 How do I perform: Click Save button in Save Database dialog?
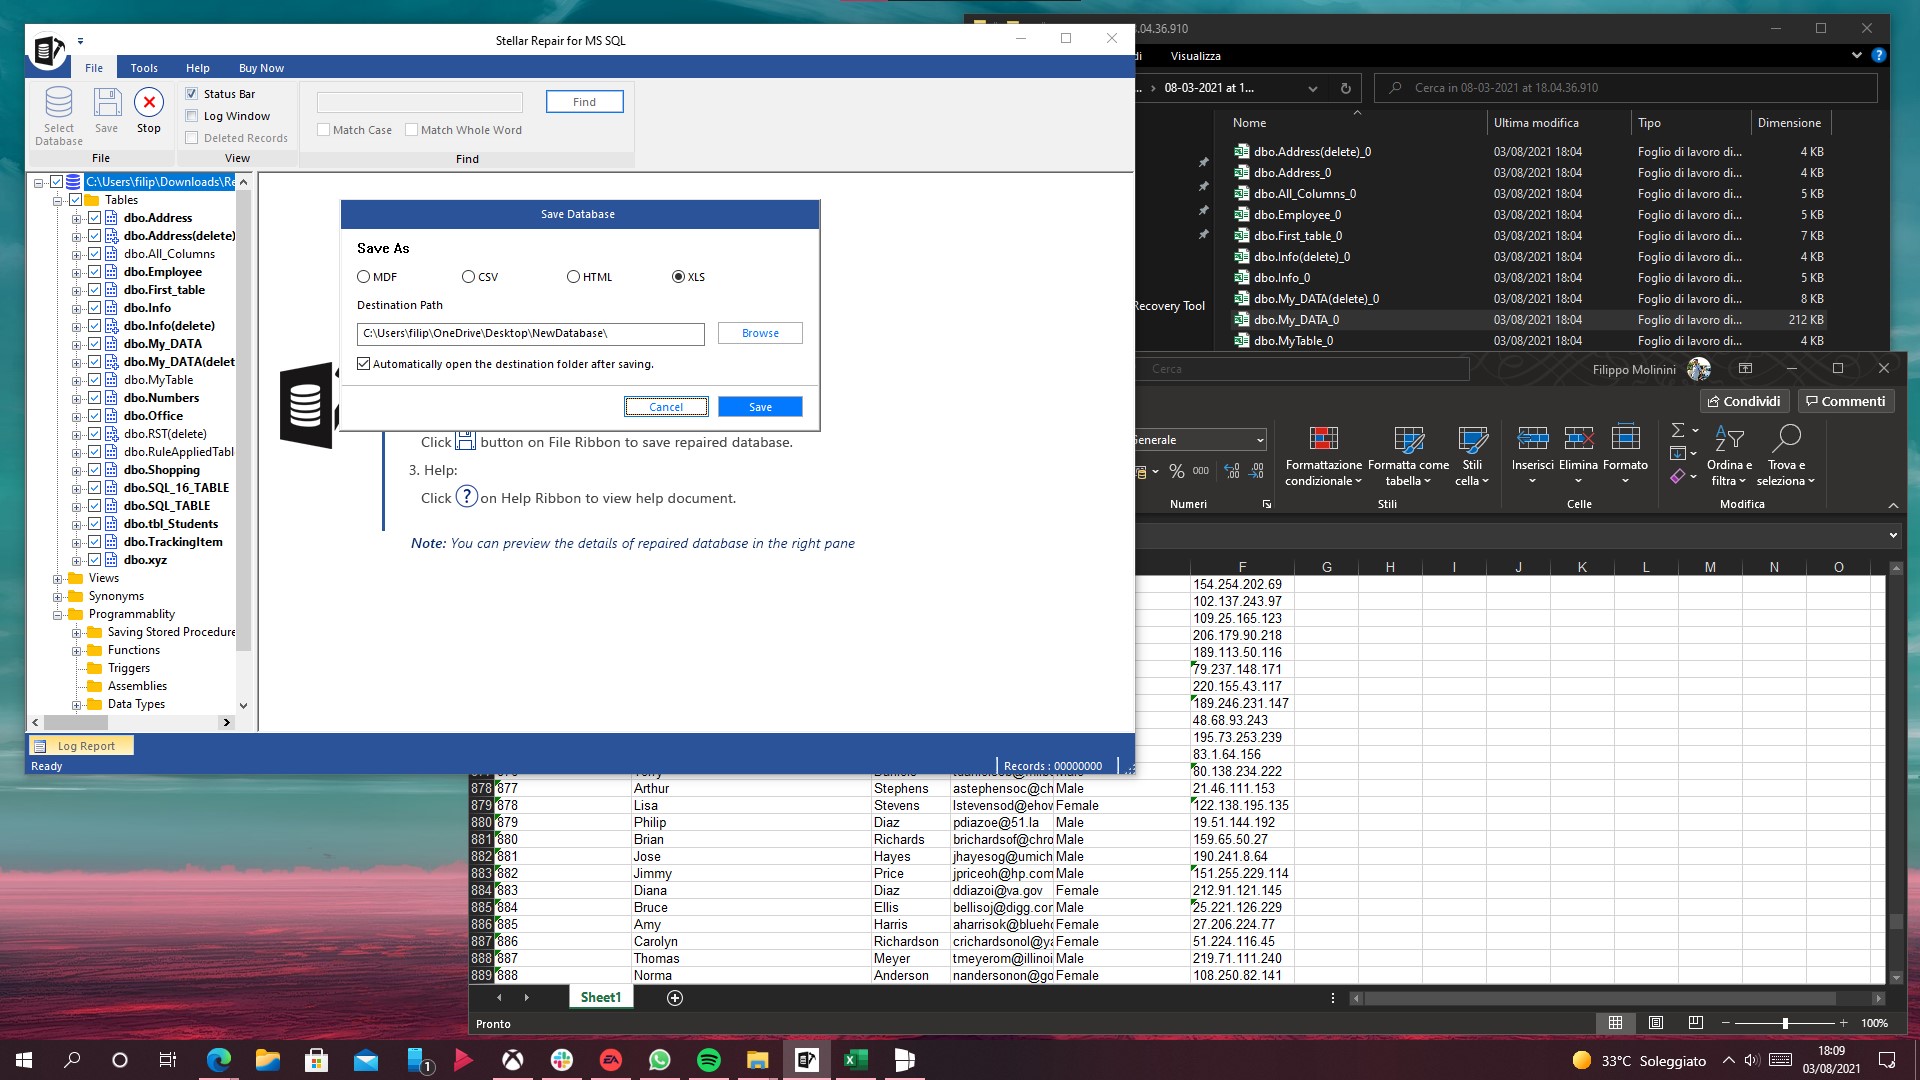pos(760,407)
